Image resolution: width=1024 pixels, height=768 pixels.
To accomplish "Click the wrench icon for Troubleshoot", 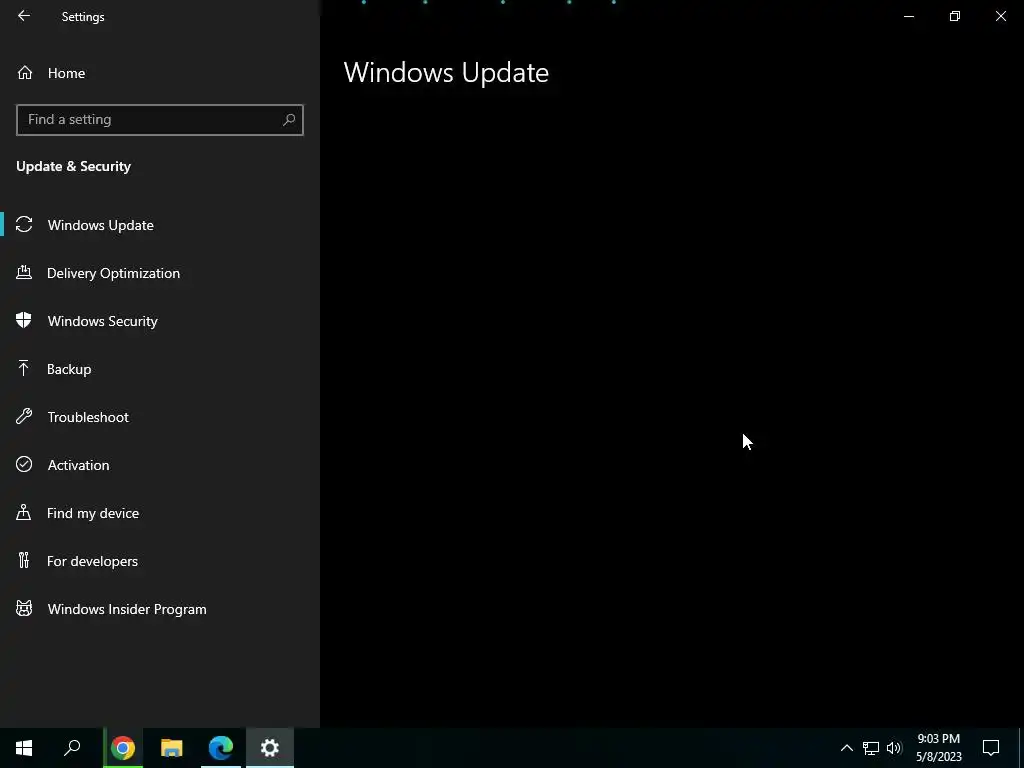I will pos(24,416).
